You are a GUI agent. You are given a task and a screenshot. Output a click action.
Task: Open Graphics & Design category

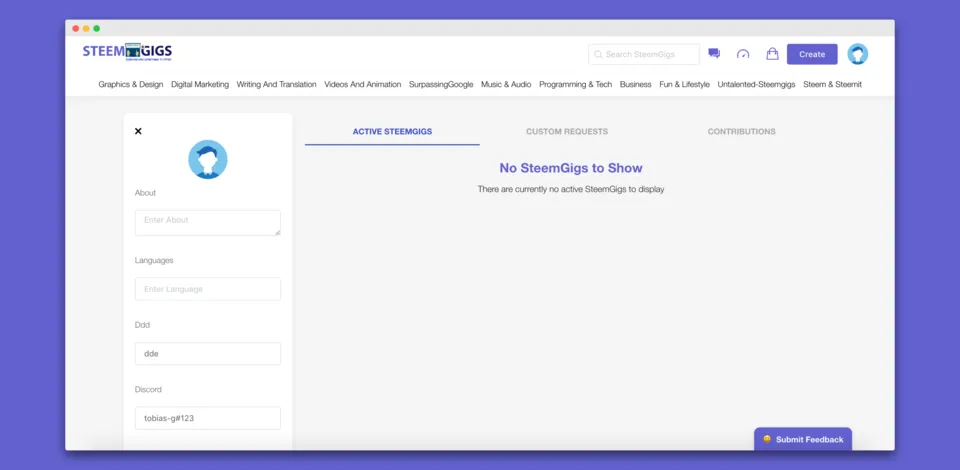point(131,84)
